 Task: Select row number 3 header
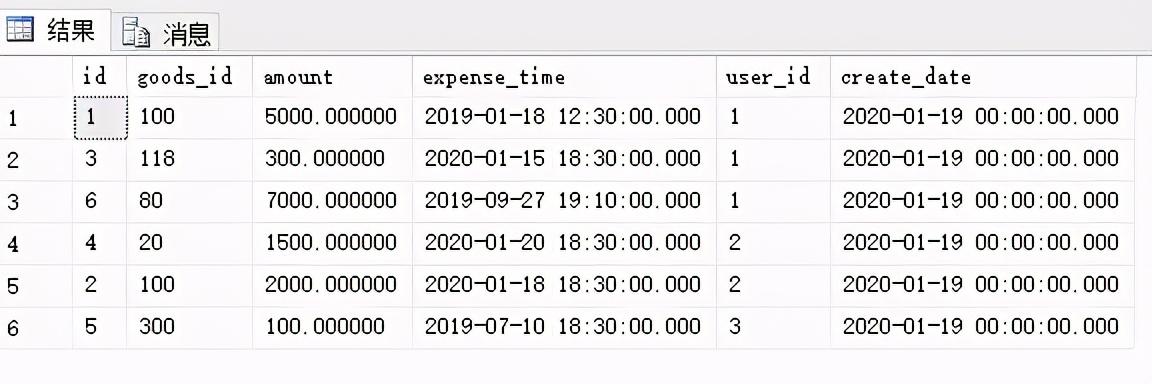(36, 202)
